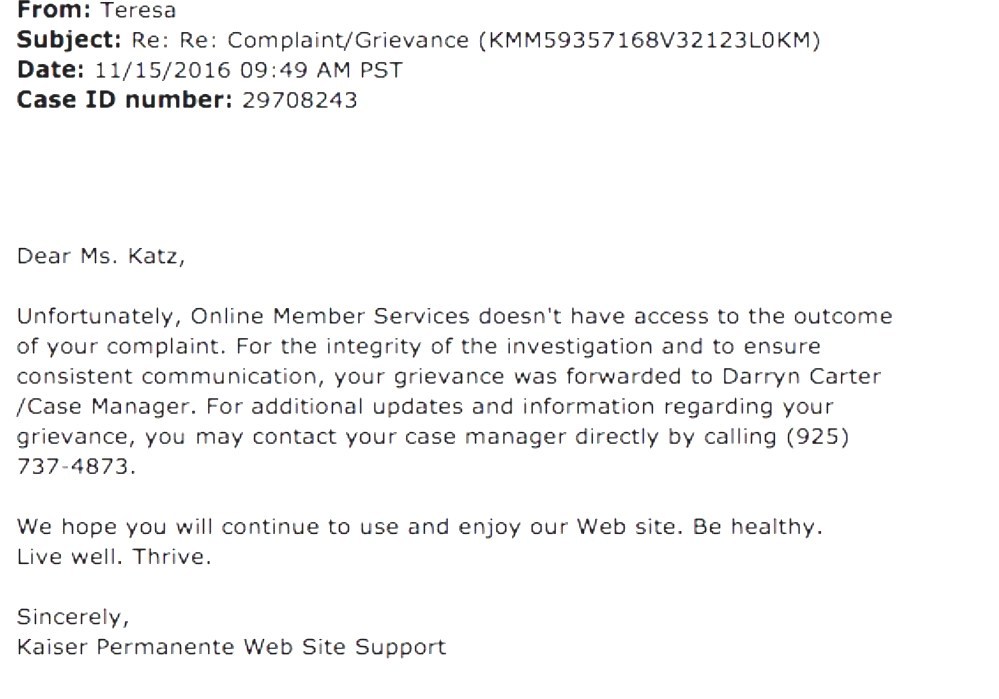Select the Subject line reference code KMM59357168V32123L0KM
Screen dimensions: 999x699
point(649,40)
